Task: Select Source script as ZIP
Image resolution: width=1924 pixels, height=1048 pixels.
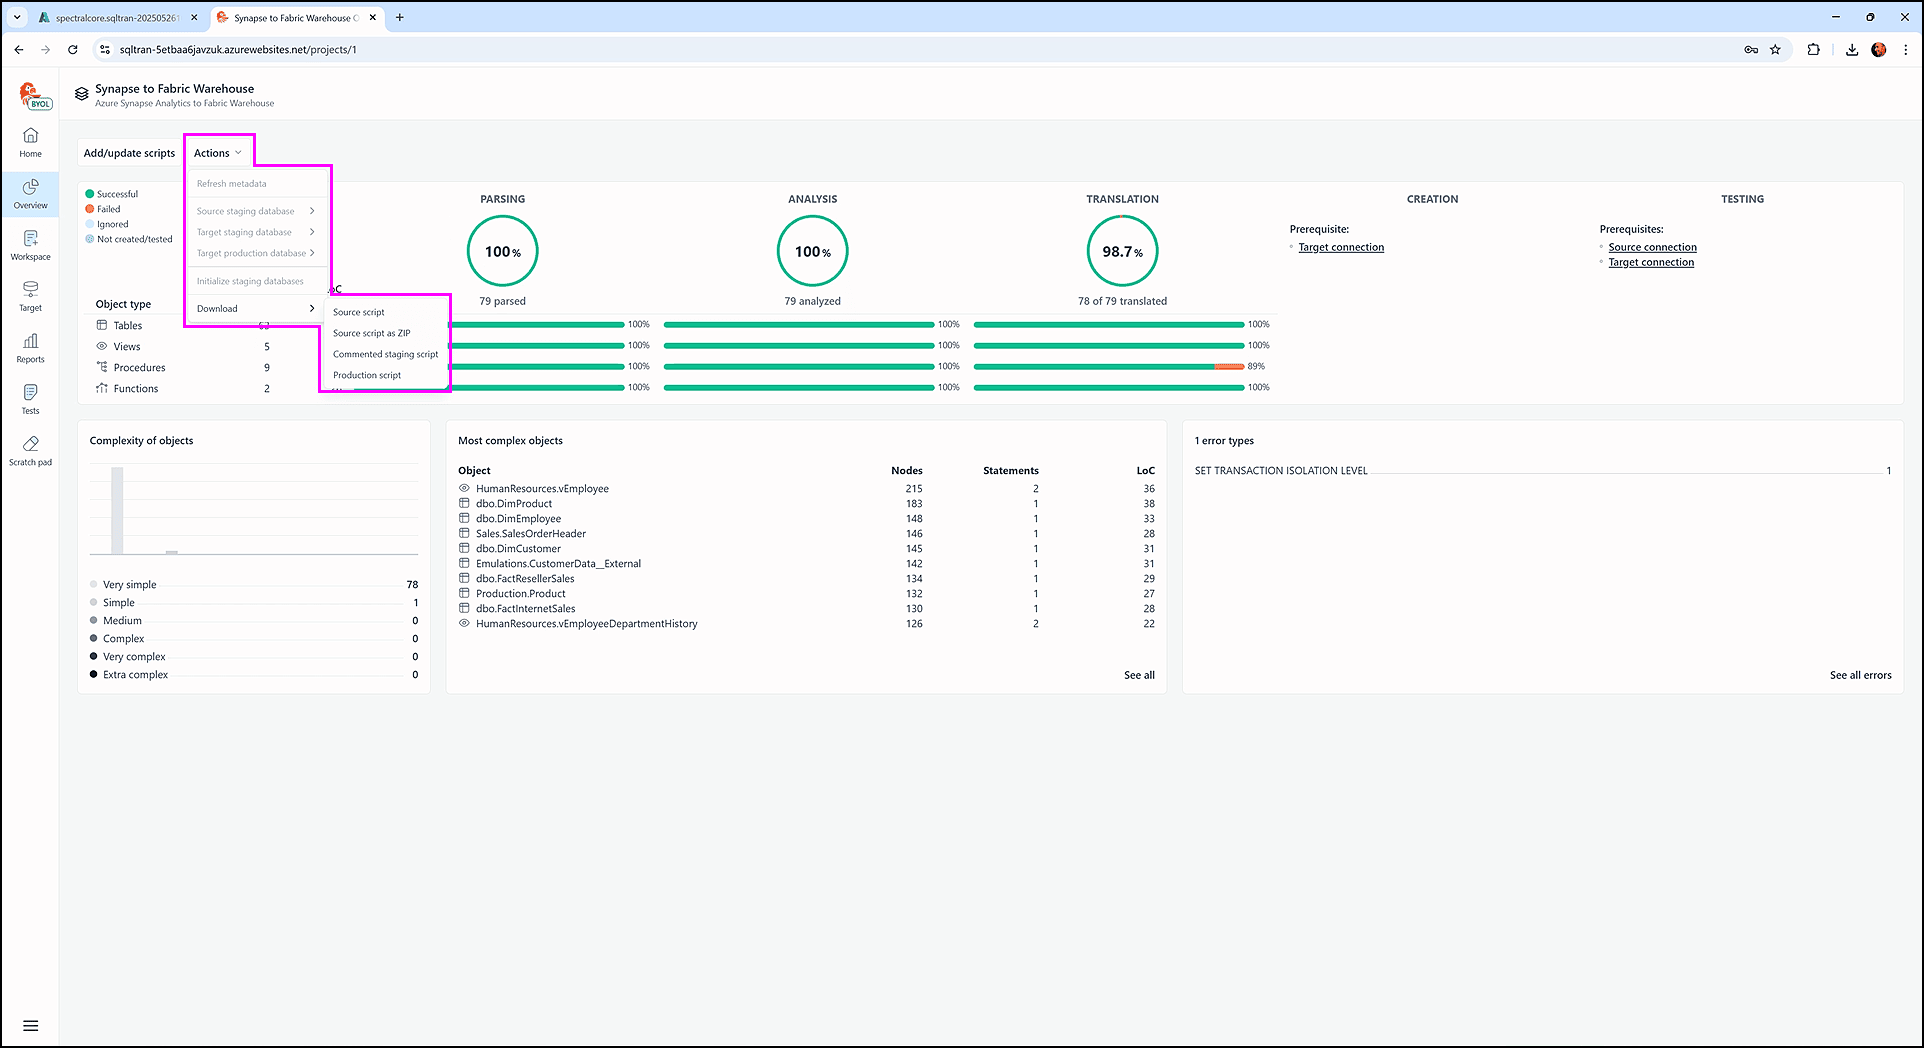Action: 371,333
